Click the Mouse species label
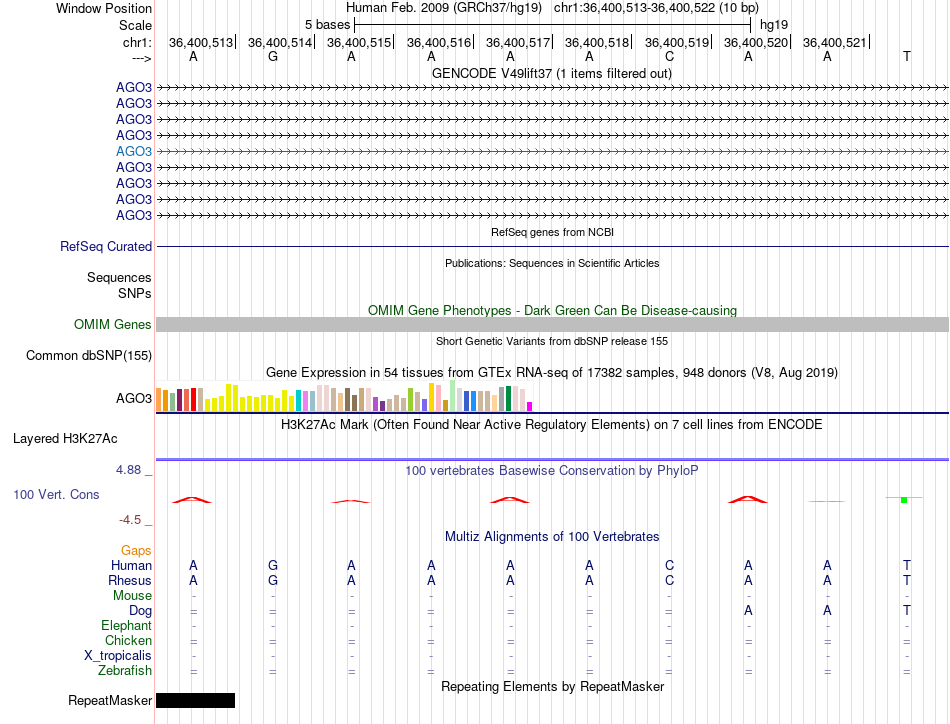The height and width of the screenshot is (724, 950). [x=132, y=596]
